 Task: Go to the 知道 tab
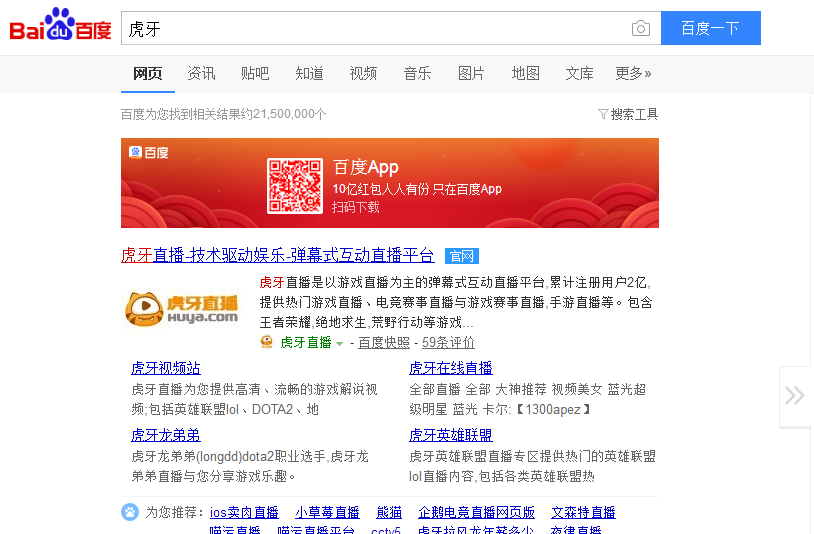(309, 74)
